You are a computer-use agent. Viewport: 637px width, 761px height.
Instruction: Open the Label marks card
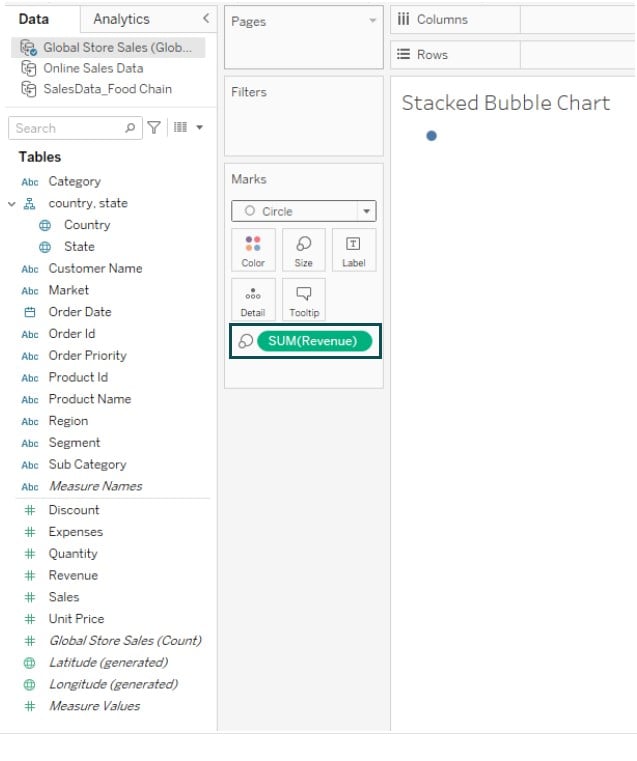pos(354,250)
